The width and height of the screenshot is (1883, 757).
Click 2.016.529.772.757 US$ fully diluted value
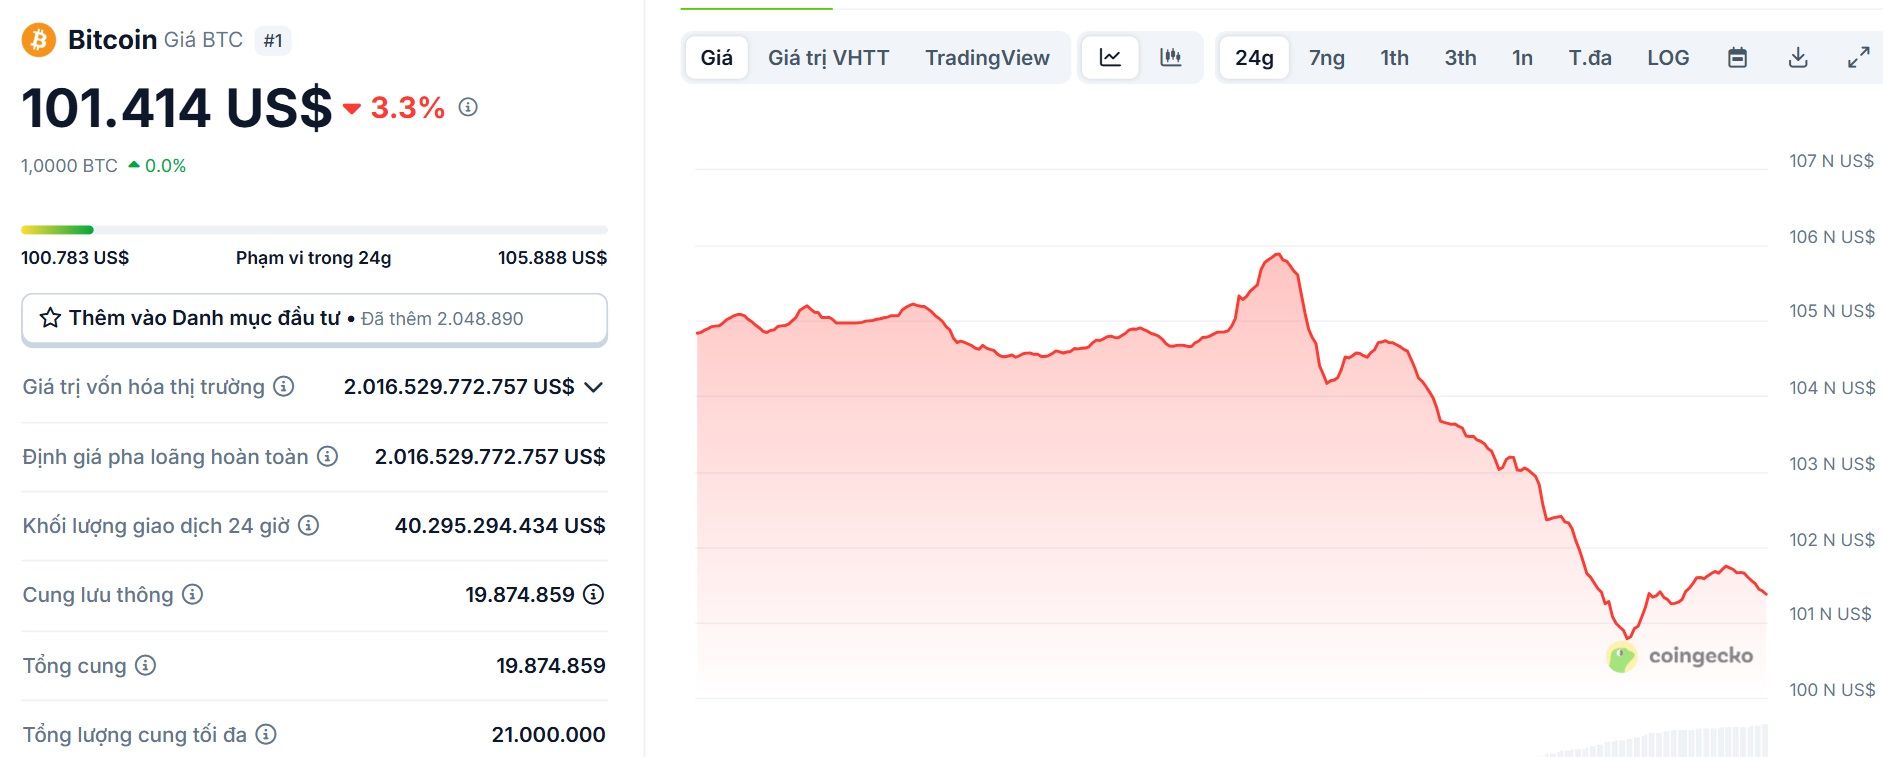tap(490, 456)
